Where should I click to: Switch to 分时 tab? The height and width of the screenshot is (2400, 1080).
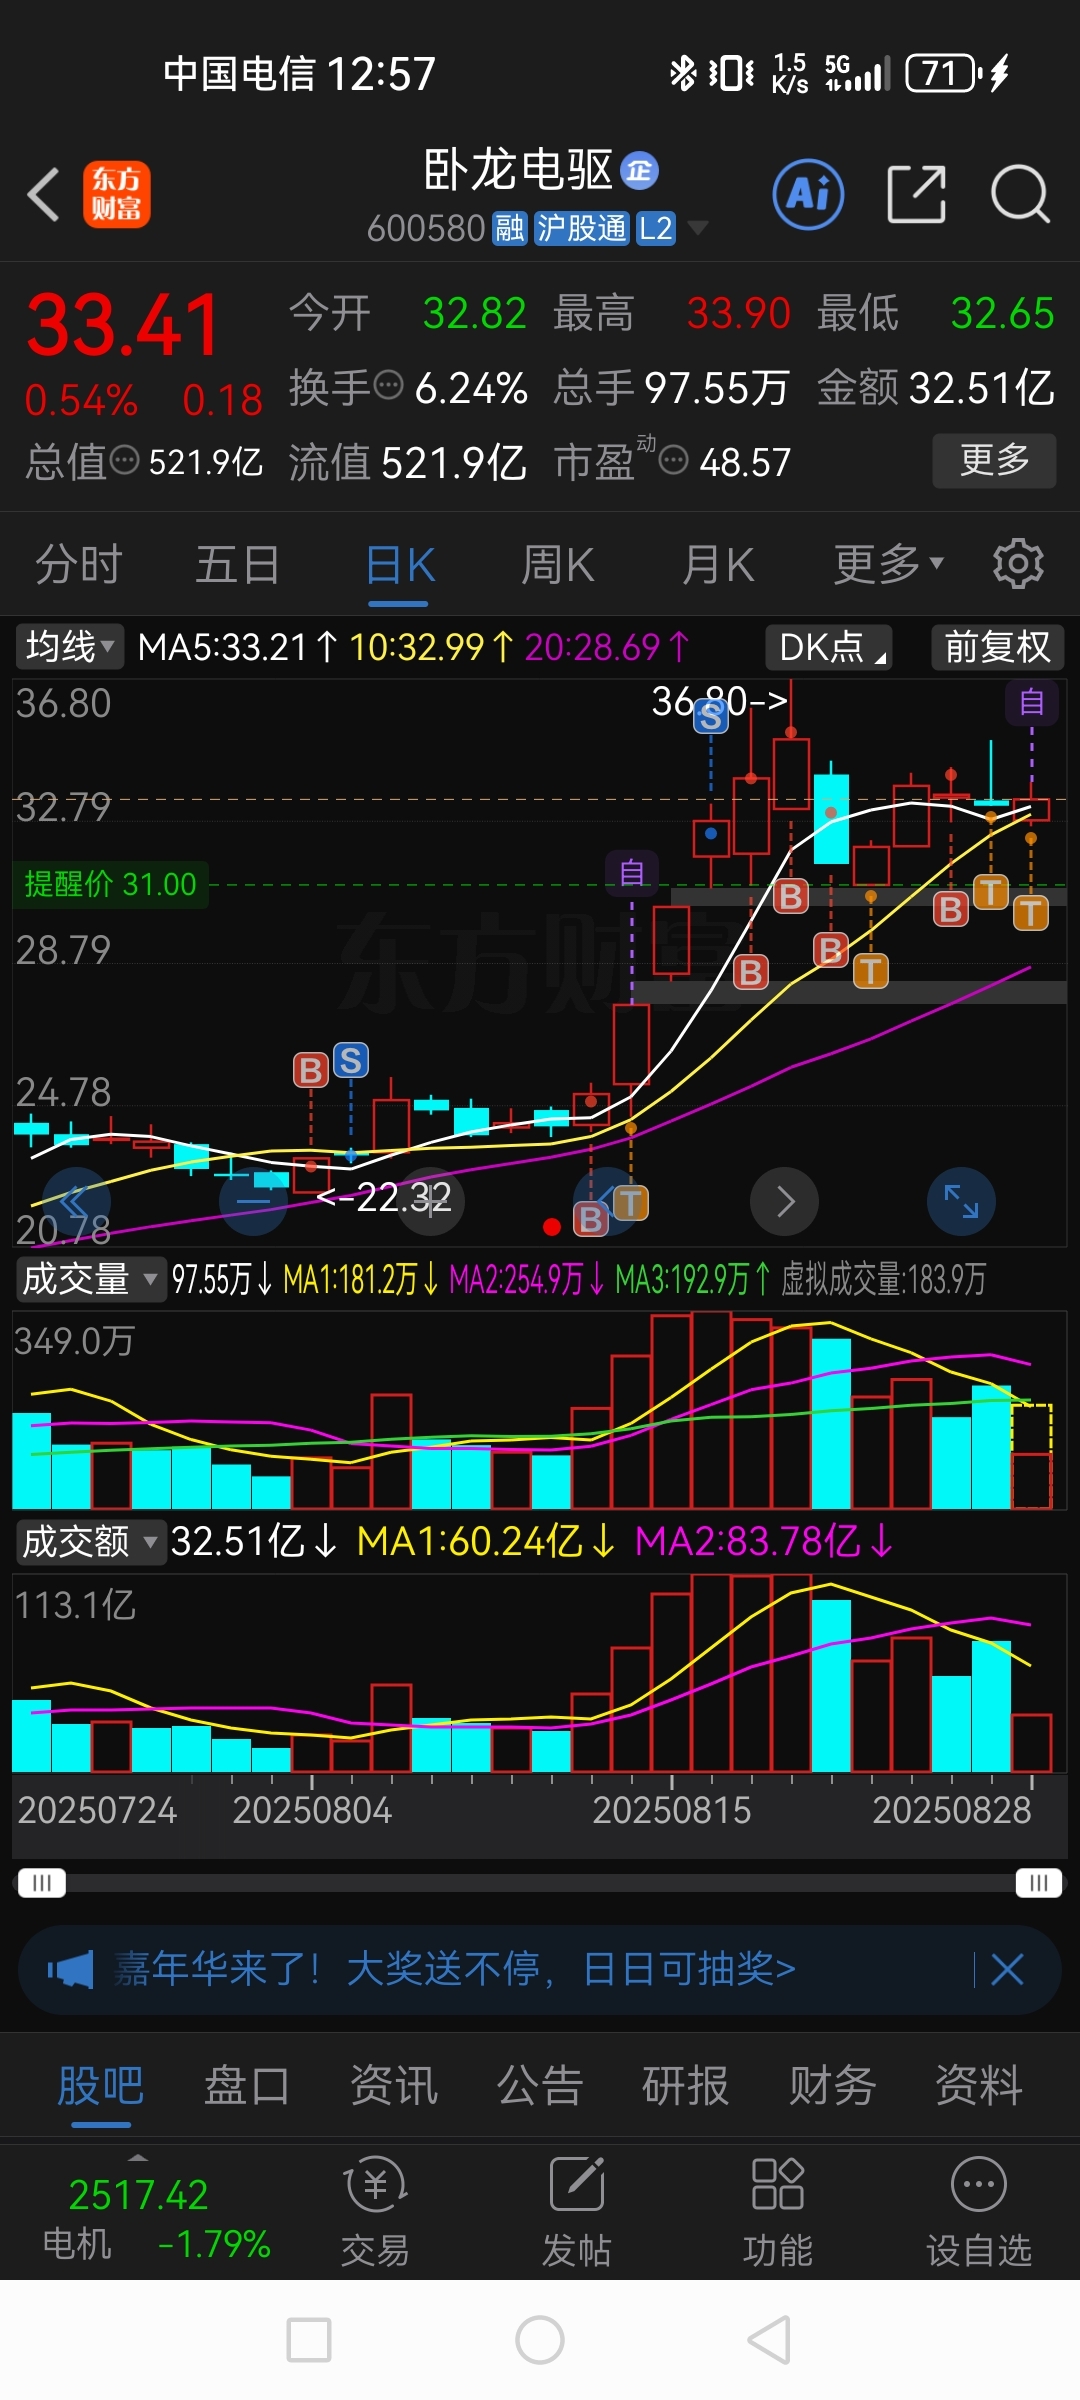(x=78, y=564)
